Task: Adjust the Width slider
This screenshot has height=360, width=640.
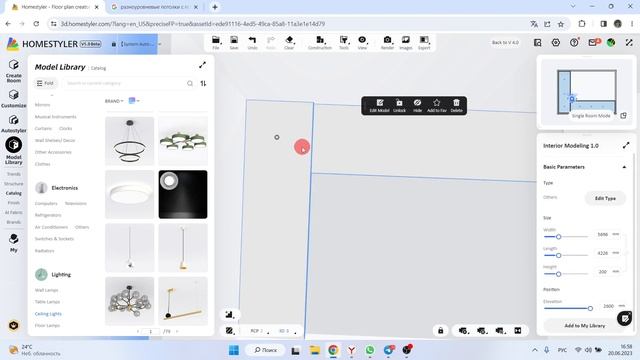Action: pos(558,237)
